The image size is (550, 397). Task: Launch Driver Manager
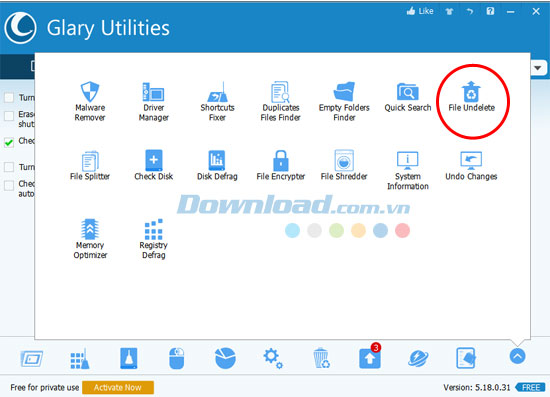[x=153, y=101]
